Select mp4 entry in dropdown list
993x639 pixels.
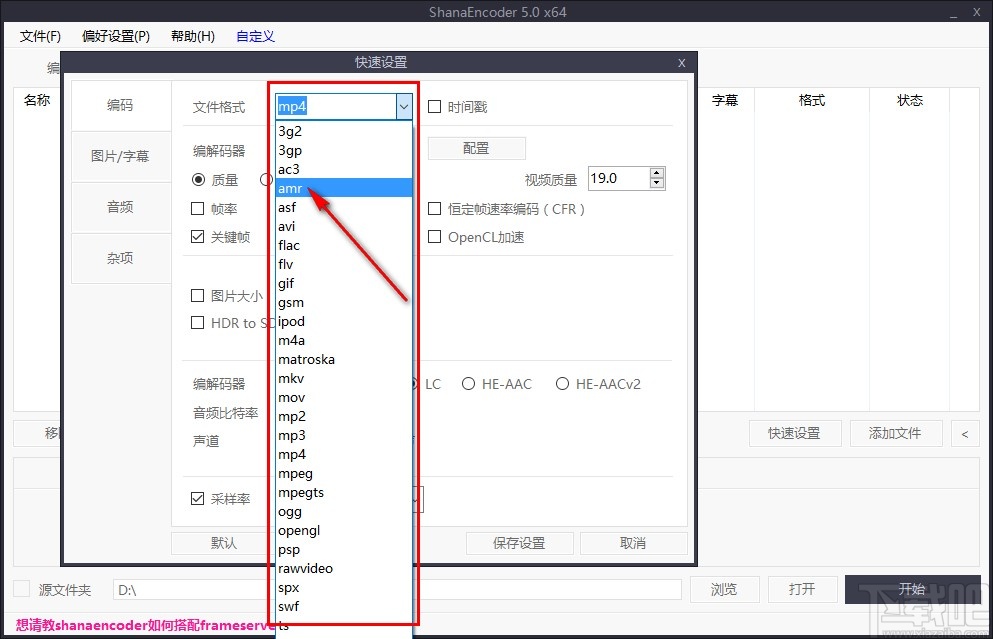point(344,454)
